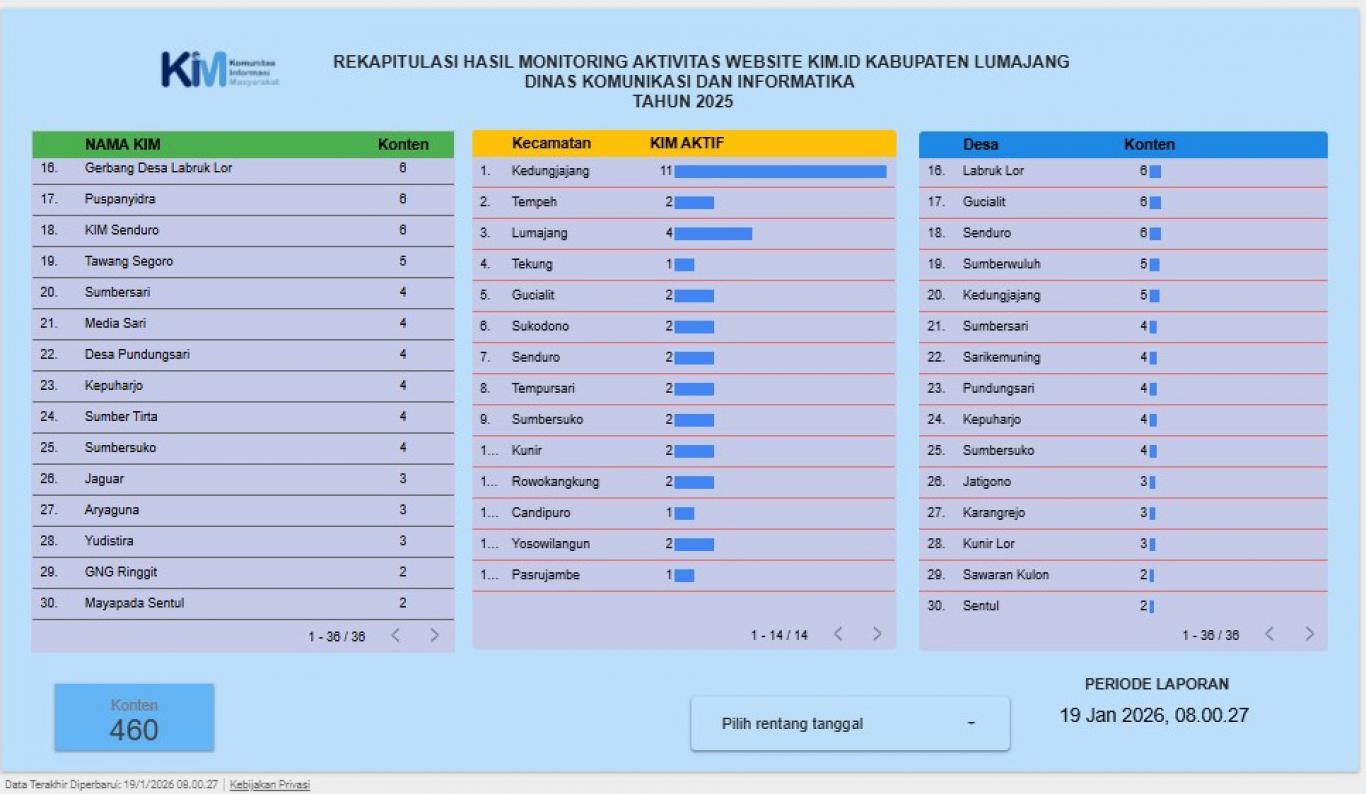The height and width of the screenshot is (794, 1366).
Task: Go to previous page of Desa table
Action: pos(1270,634)
